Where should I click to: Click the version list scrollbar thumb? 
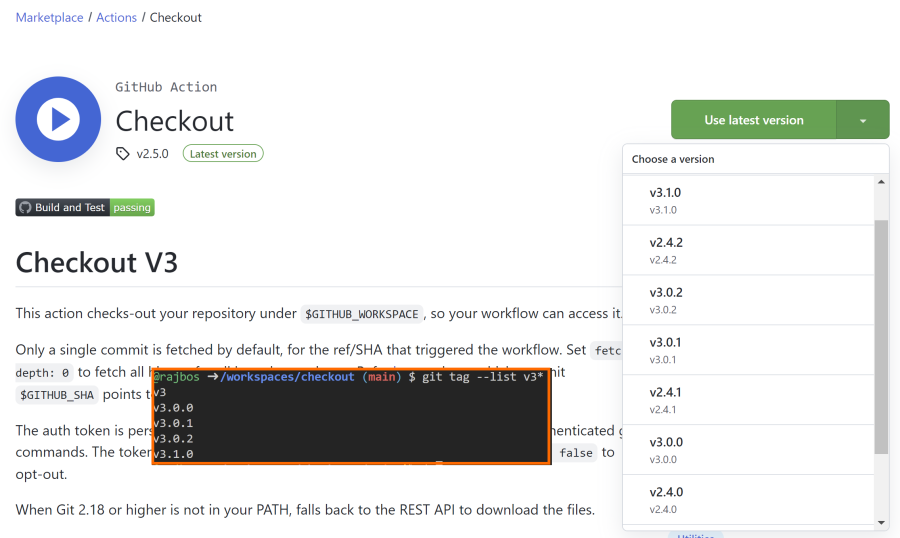[x=881, y=337]
